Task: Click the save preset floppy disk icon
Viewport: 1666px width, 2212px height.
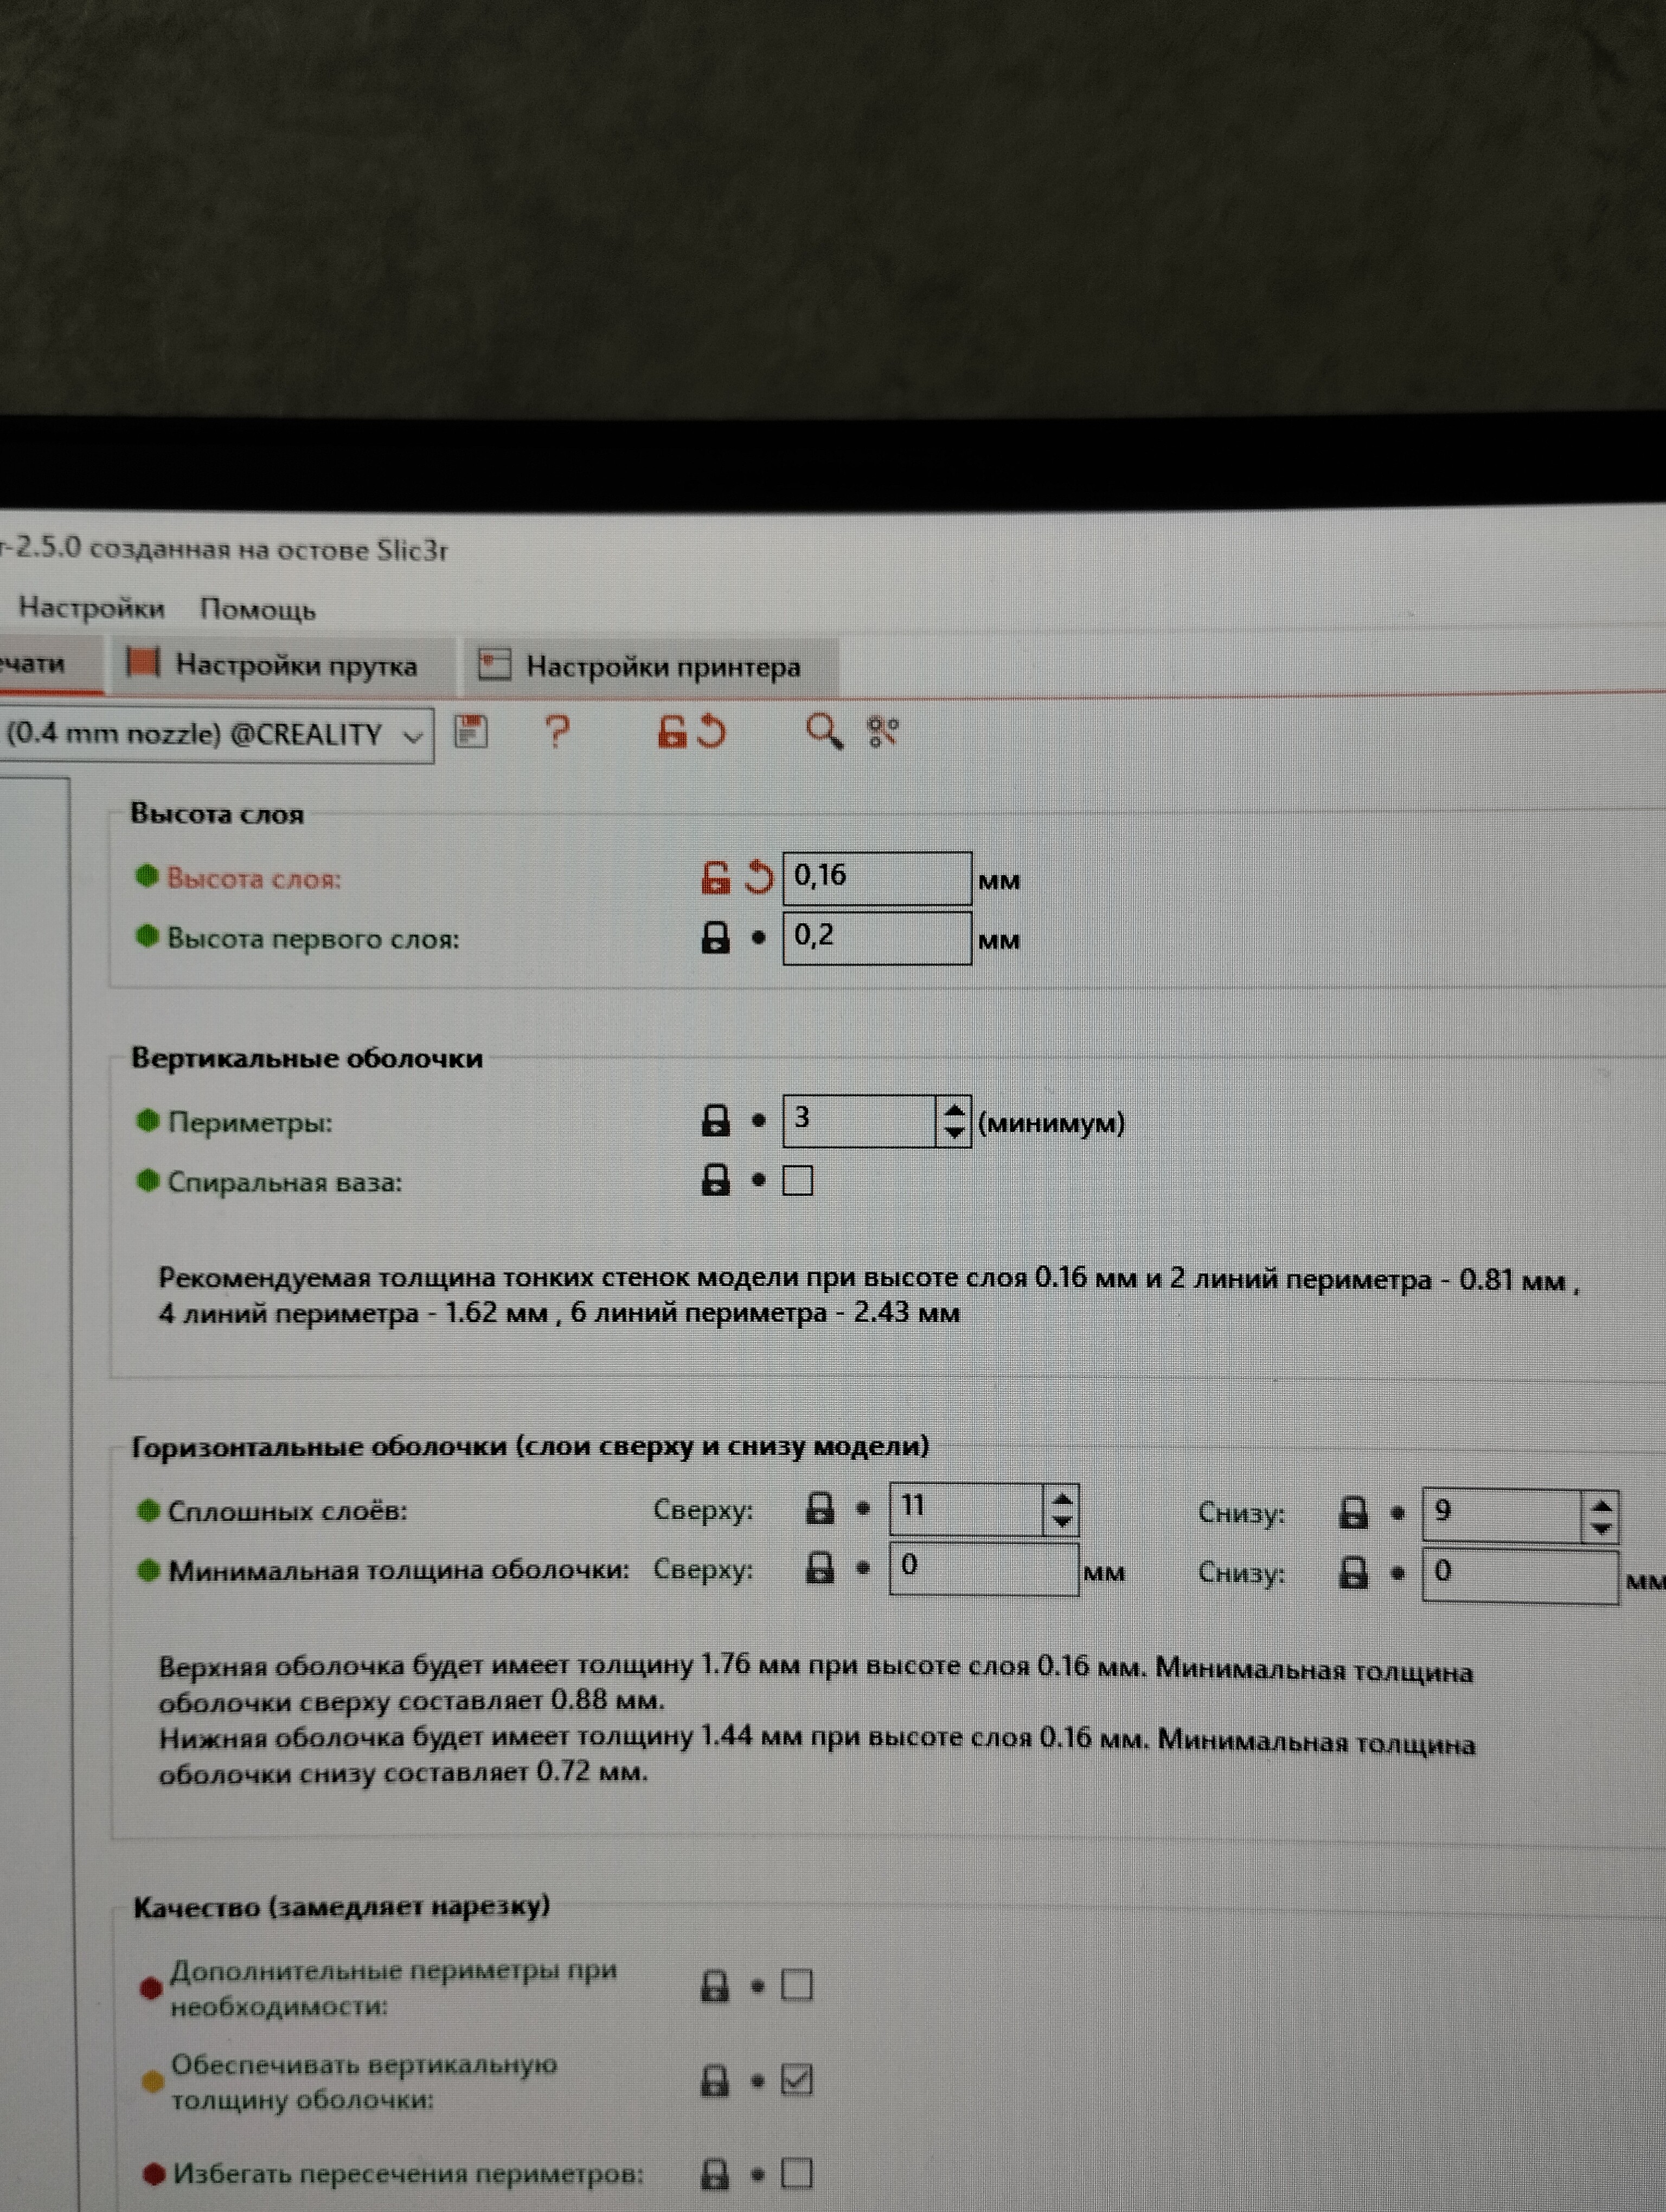Action: pyautogui.click(x=470, y=732)
